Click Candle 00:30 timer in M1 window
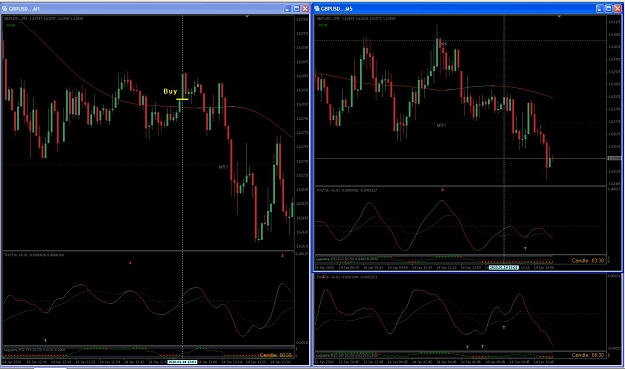The image size is (625, 369). [x=275, y=355]
